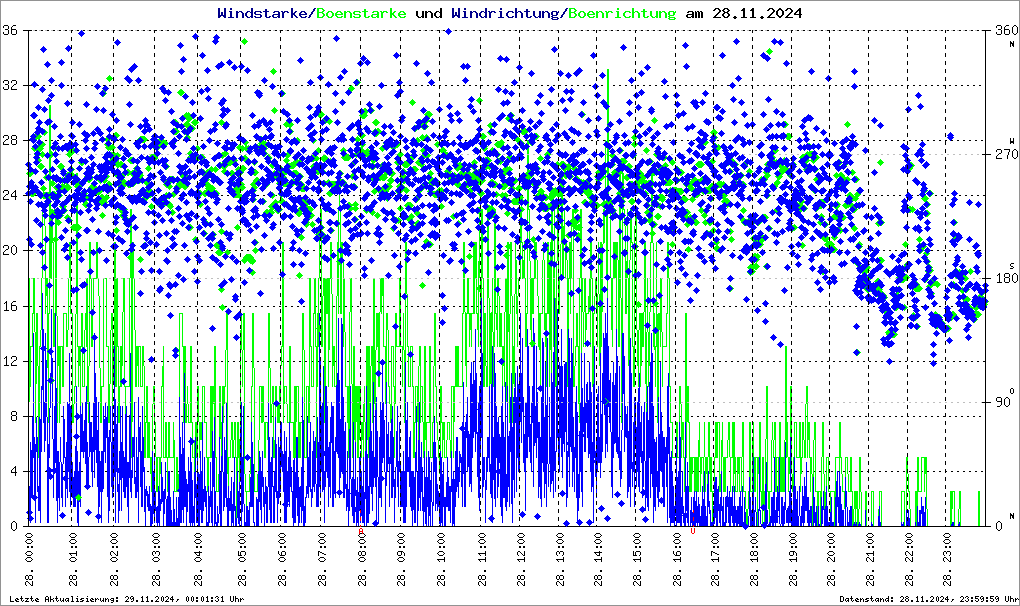Viewport: 1020px width, 606px height.
Task: Click the 'Letzte Aktualisierung' timestamp footer text
Action: click(x=127, y=599)
